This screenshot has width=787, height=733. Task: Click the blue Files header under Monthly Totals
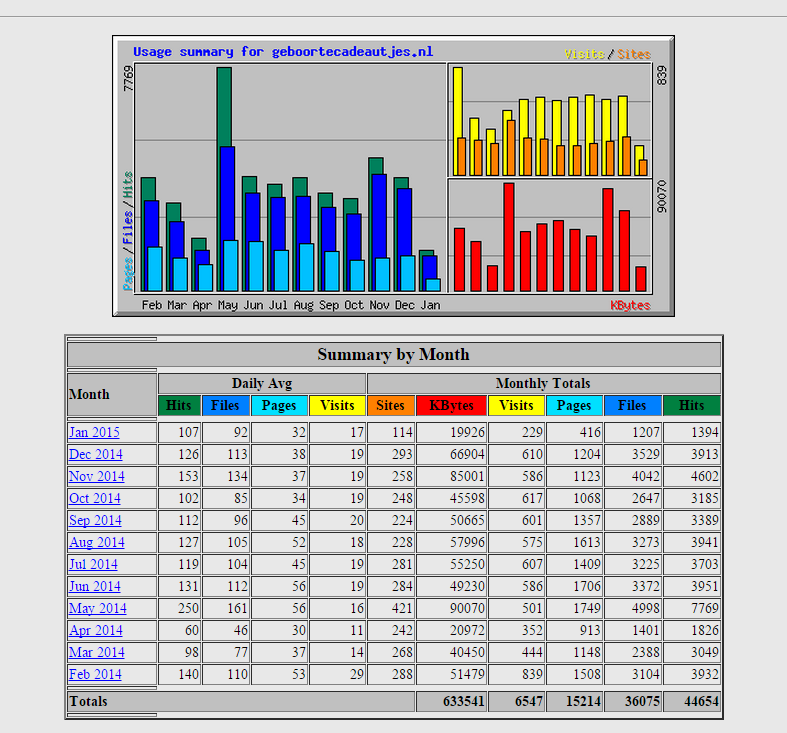pos(633,406)
